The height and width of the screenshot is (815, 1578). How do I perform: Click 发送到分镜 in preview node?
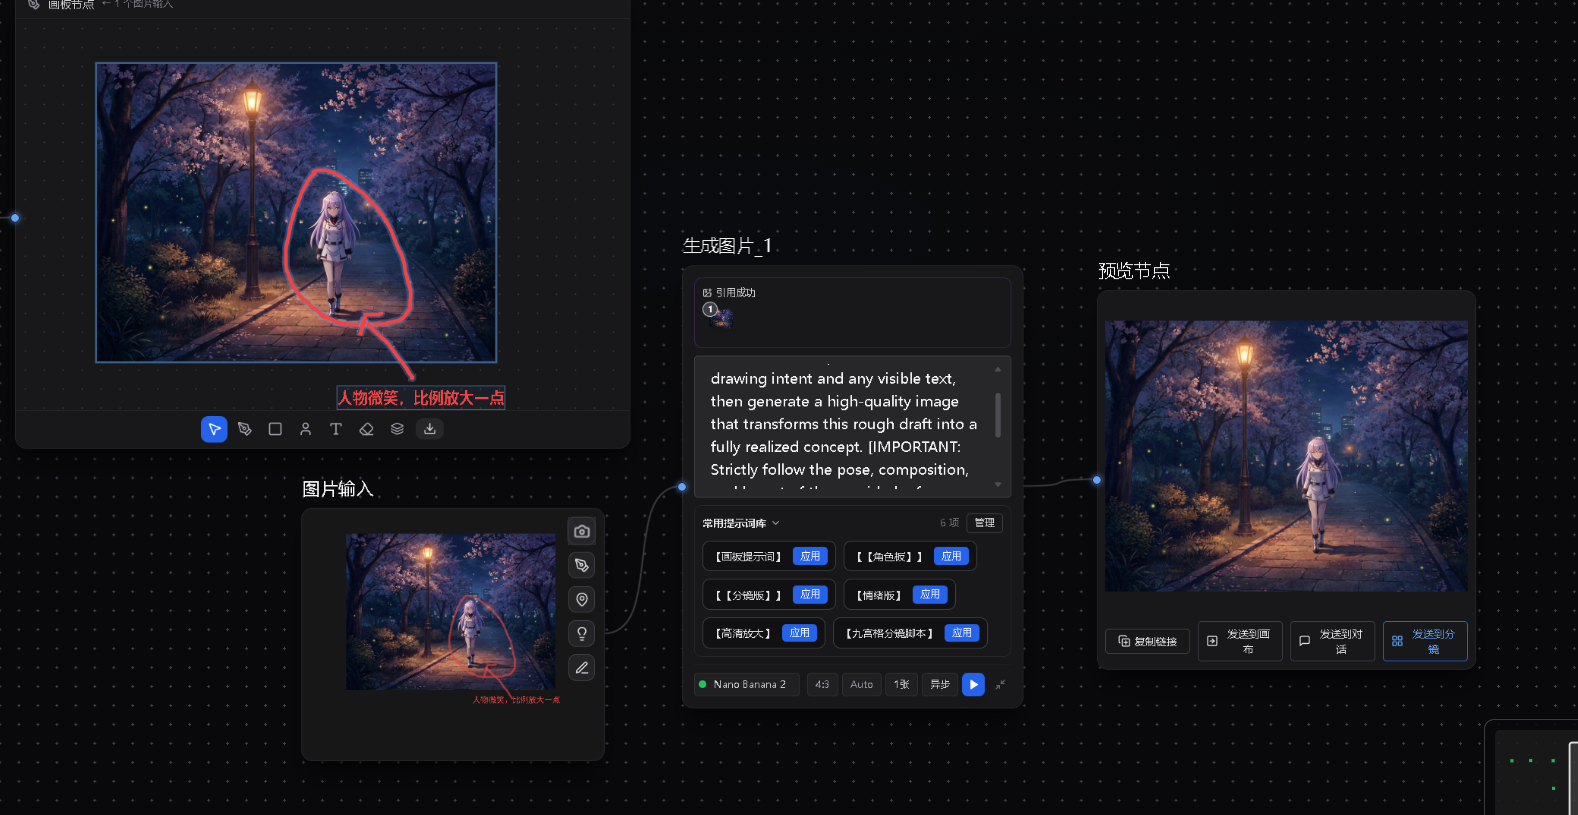point(1425,641)
